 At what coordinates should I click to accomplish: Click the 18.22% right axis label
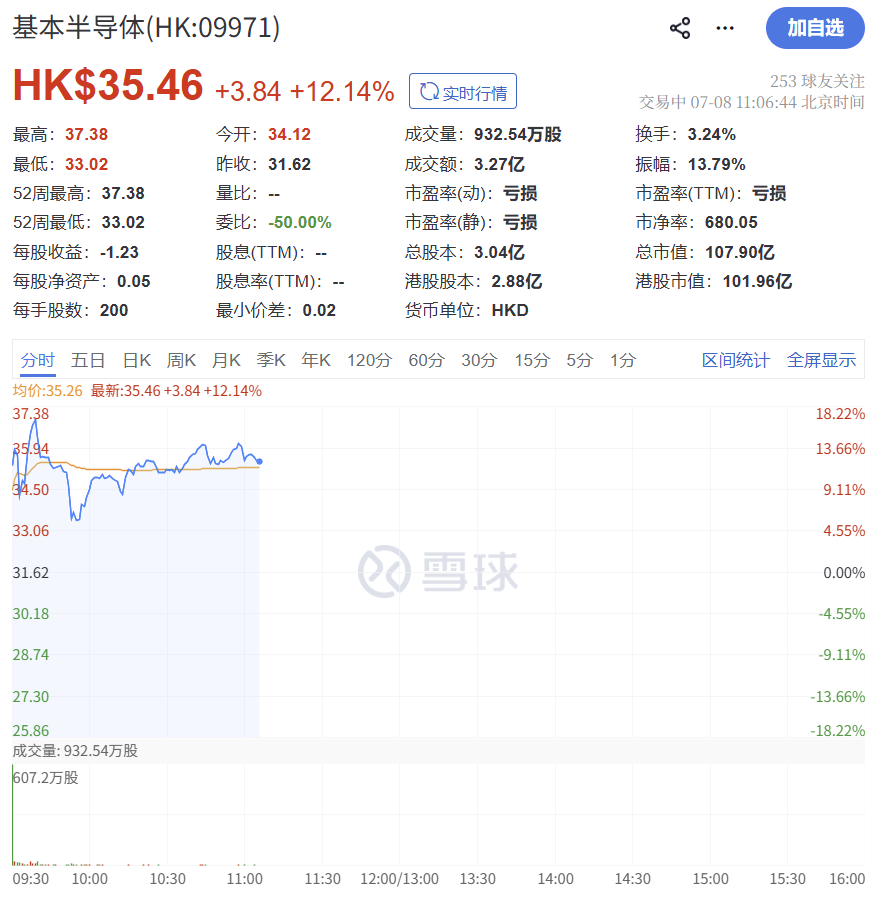pyautogui.click(x=840, y=414)
